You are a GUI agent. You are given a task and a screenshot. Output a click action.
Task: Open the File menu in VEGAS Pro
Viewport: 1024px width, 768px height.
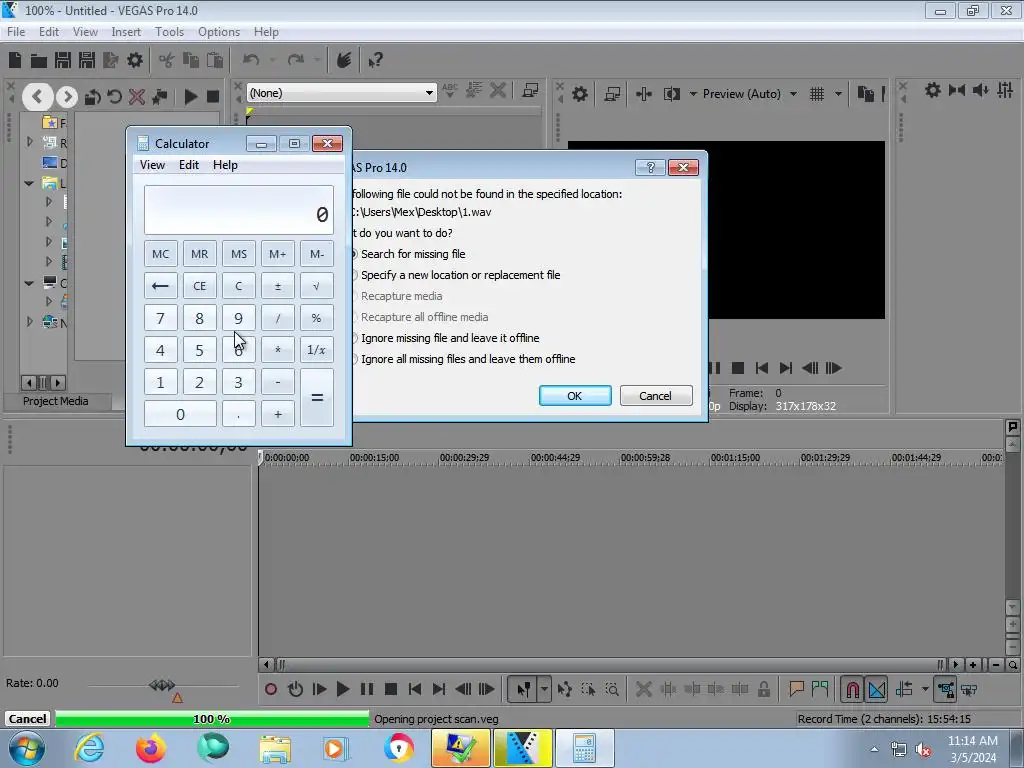(x=16, y=31)
